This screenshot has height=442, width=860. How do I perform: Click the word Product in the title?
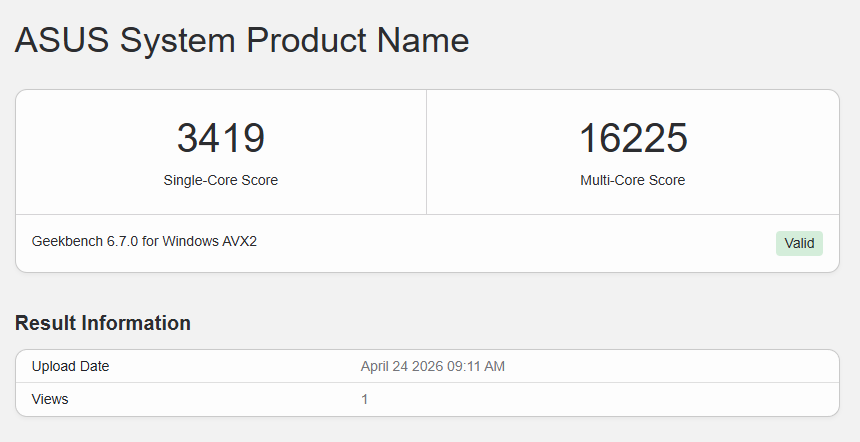pos(306,40)
